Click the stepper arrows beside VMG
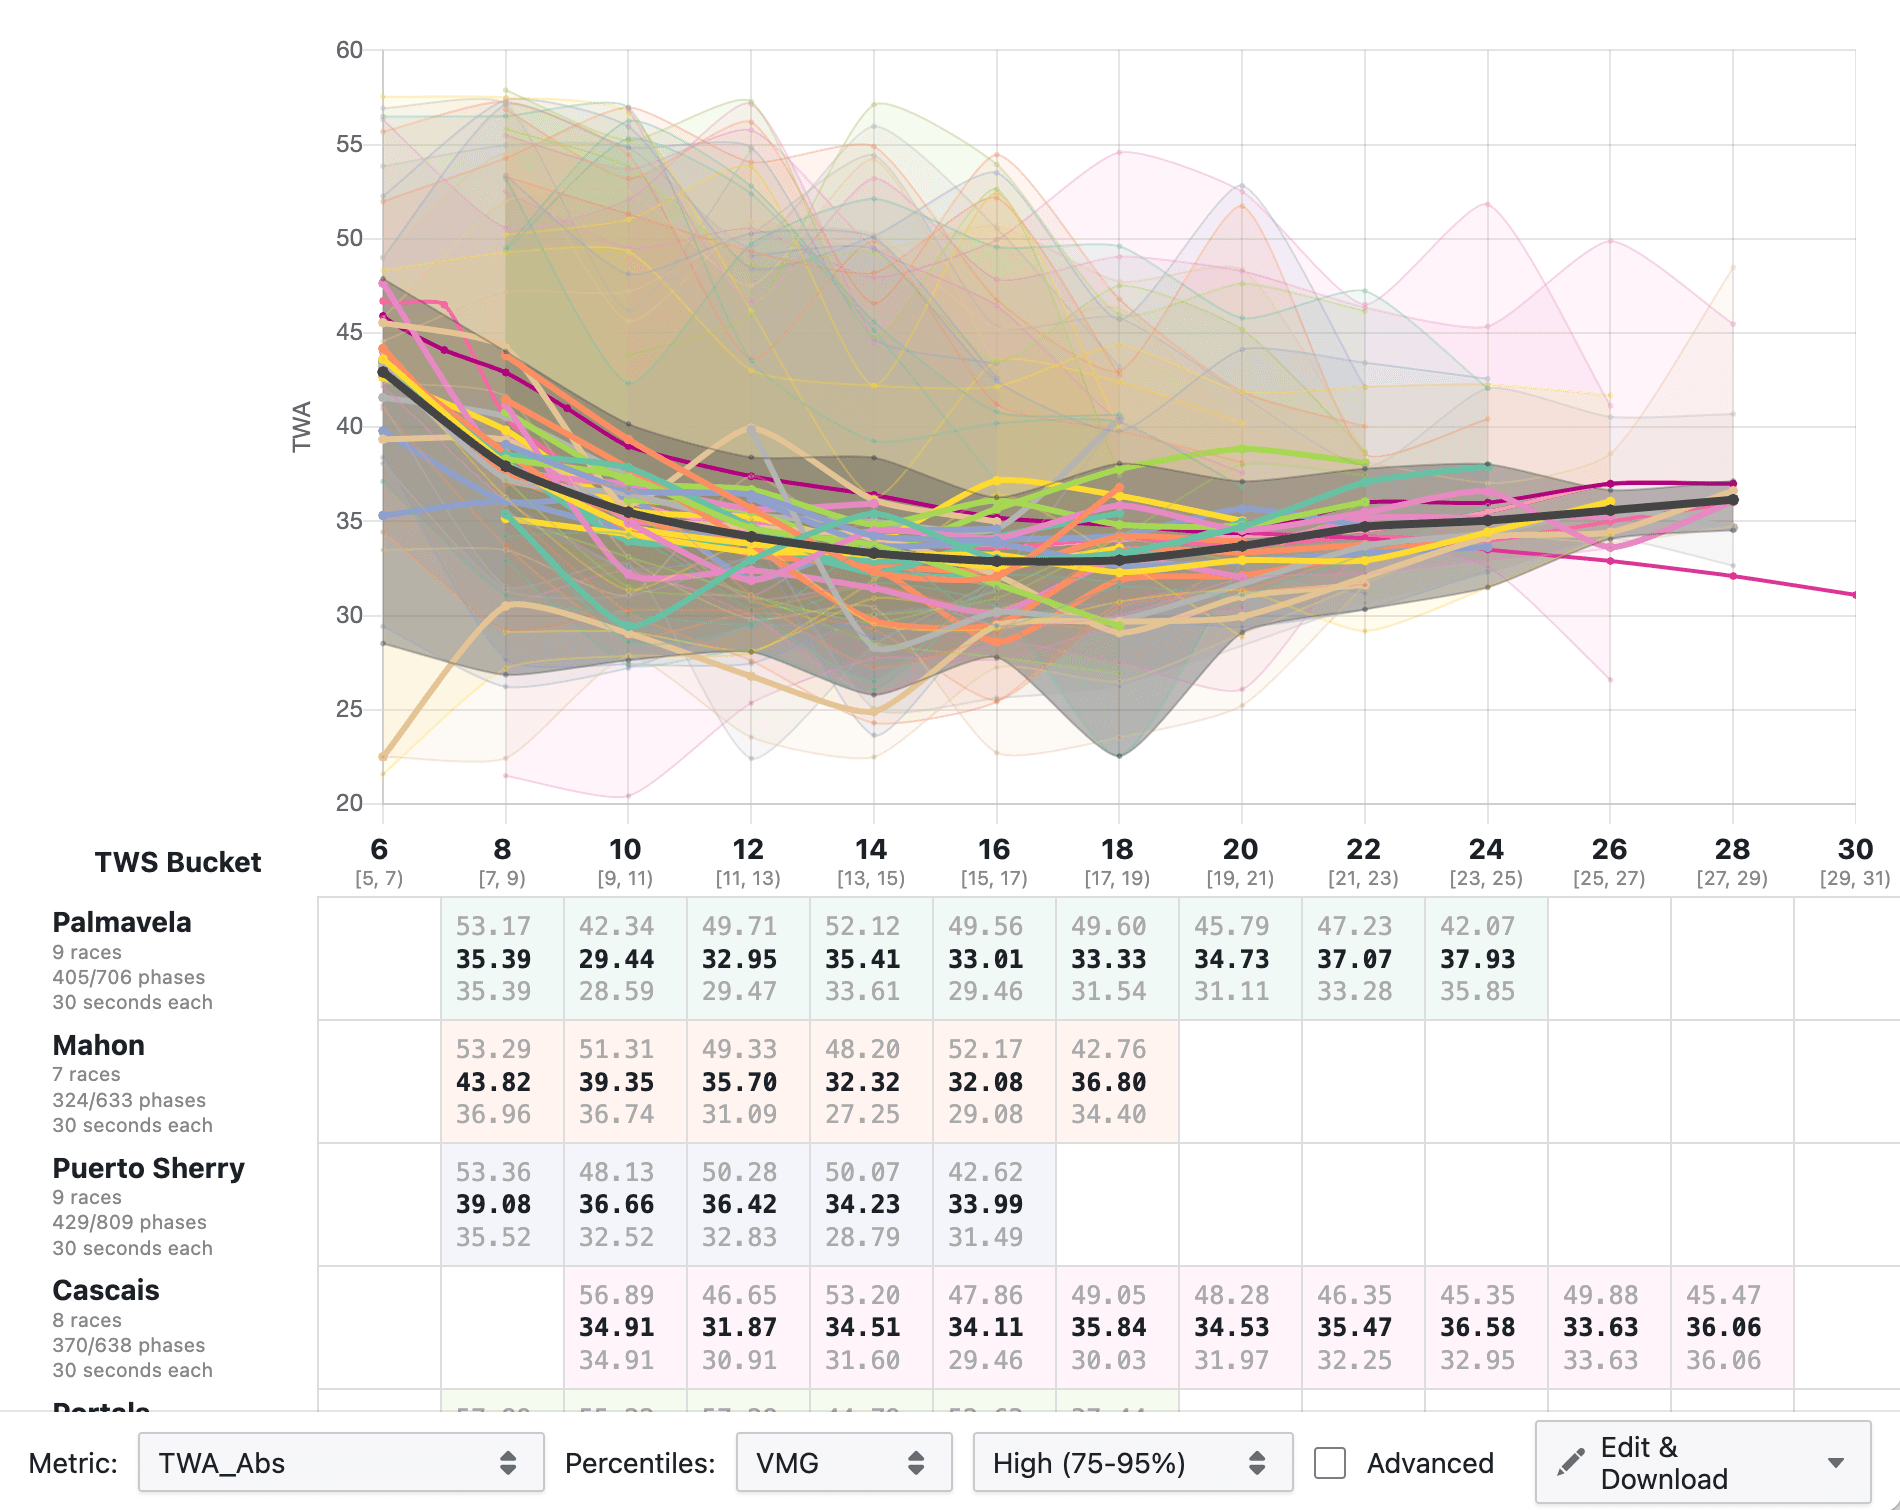Image resolution: width=1900 pixels, height=1510 pixels. (916, 1462)
